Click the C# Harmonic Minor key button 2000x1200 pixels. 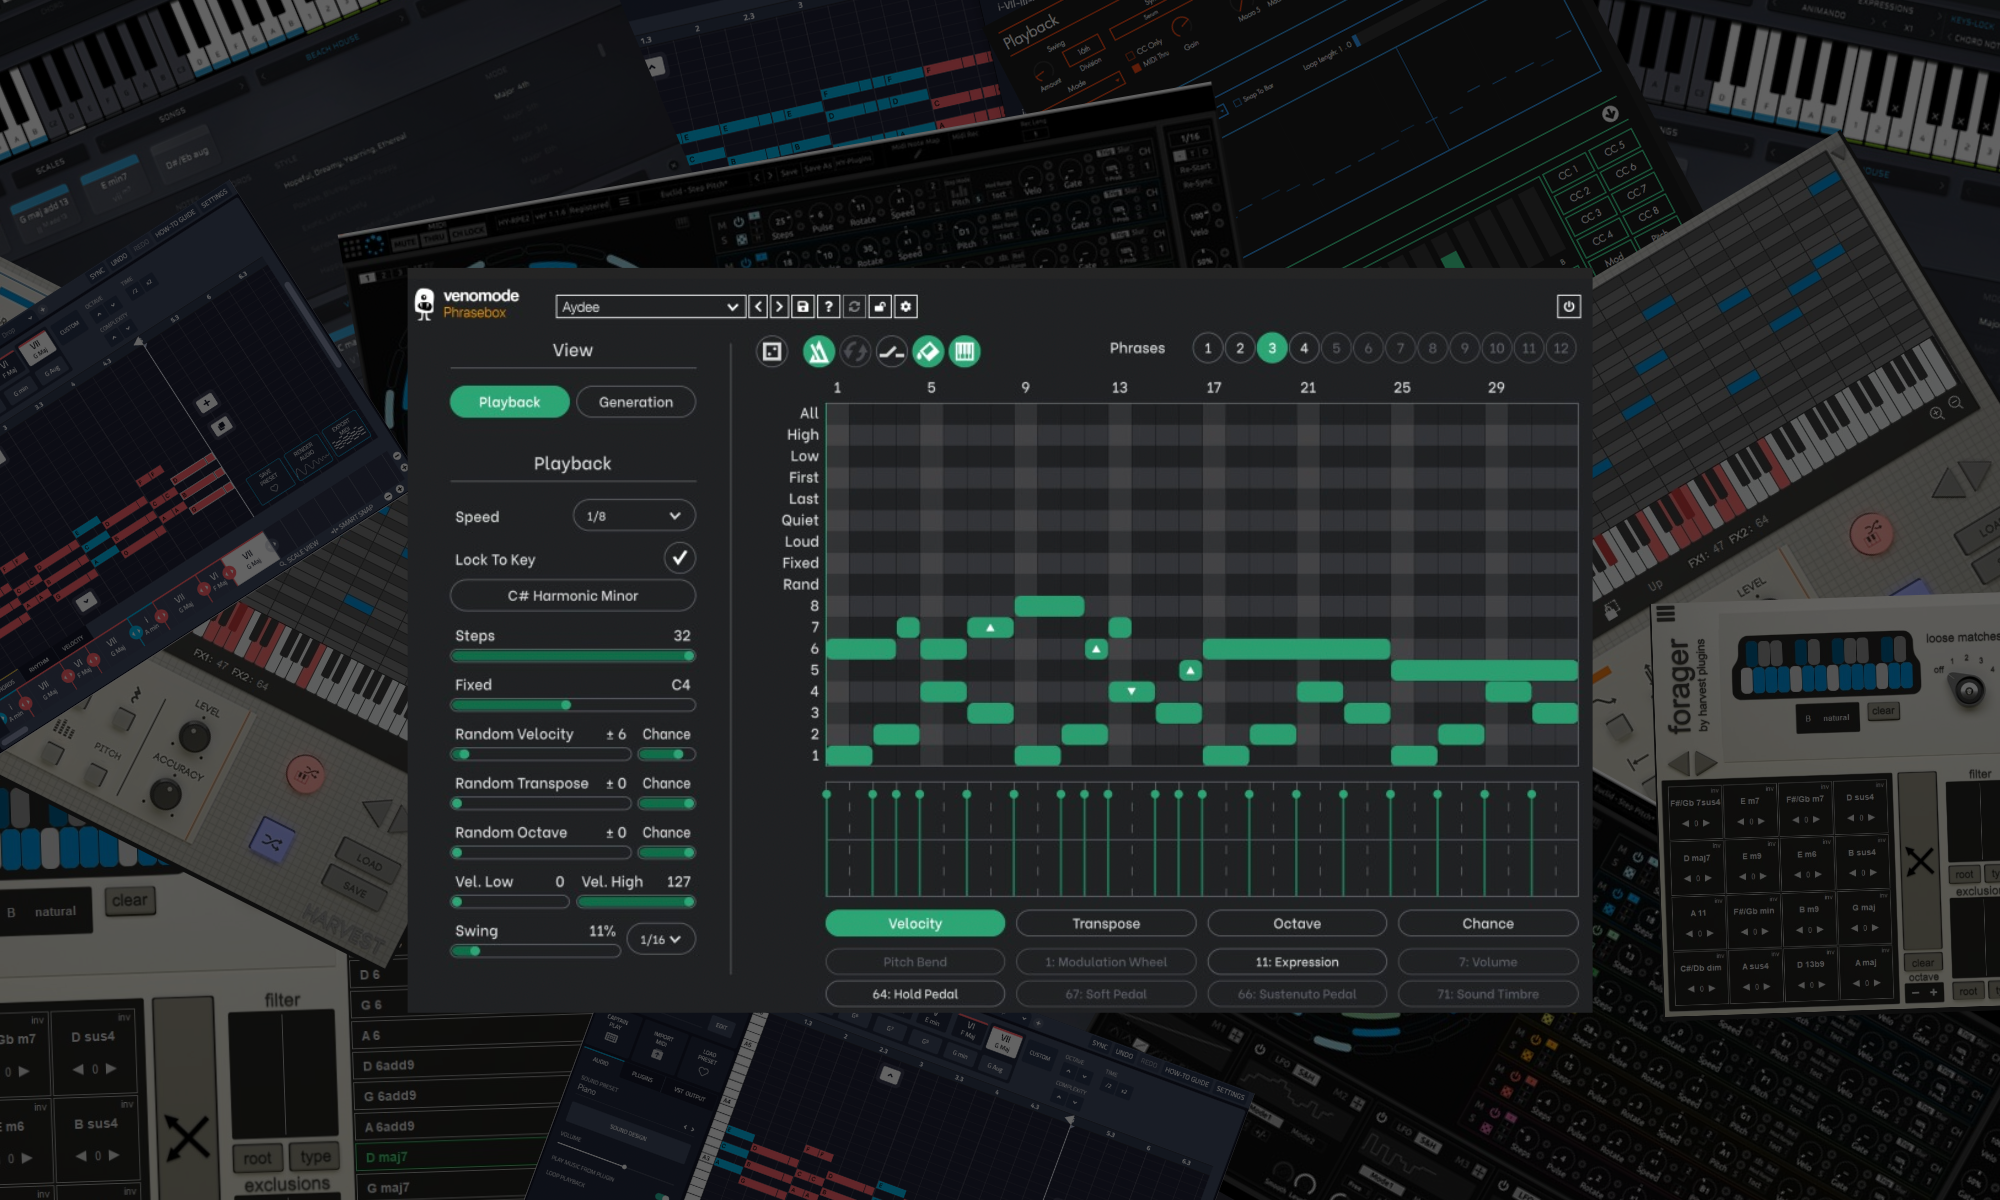(572, 596)
